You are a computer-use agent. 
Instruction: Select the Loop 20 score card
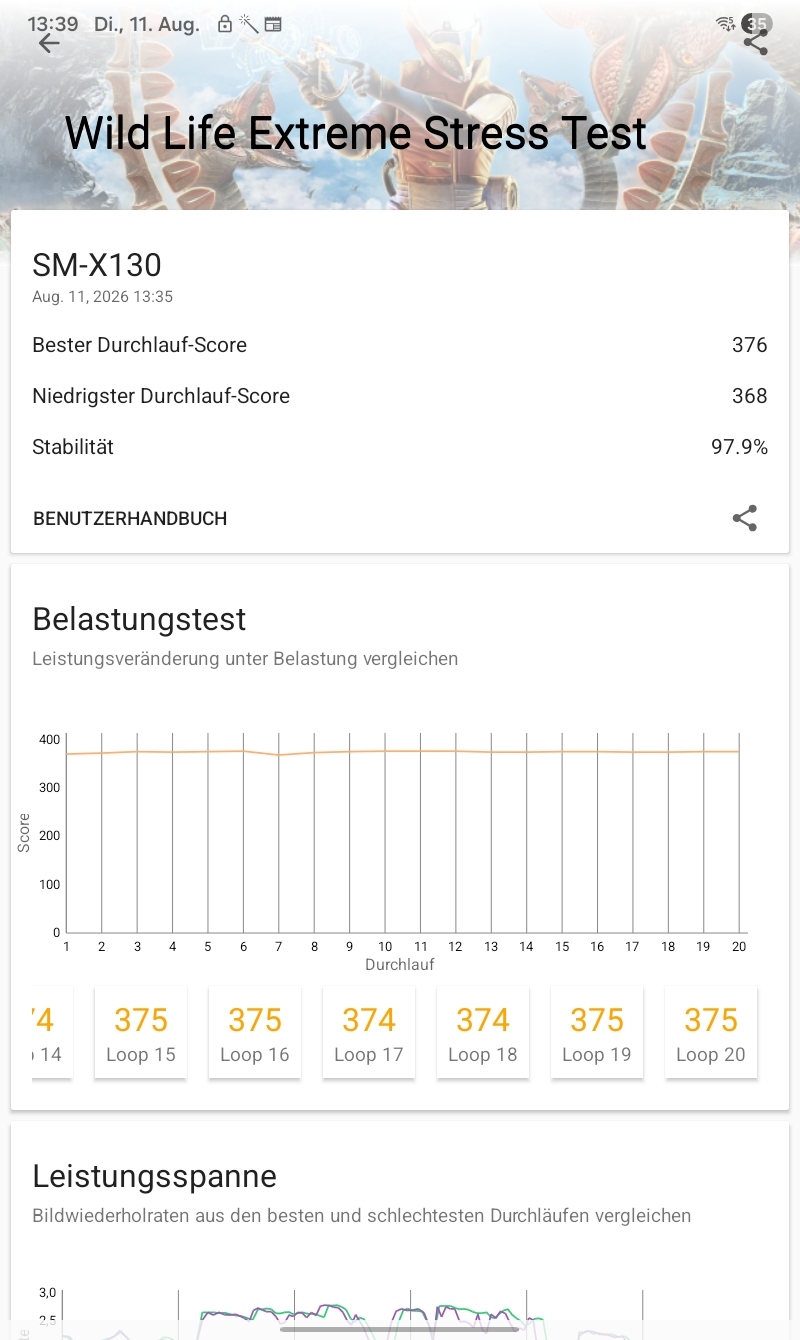coord(711,1033)
